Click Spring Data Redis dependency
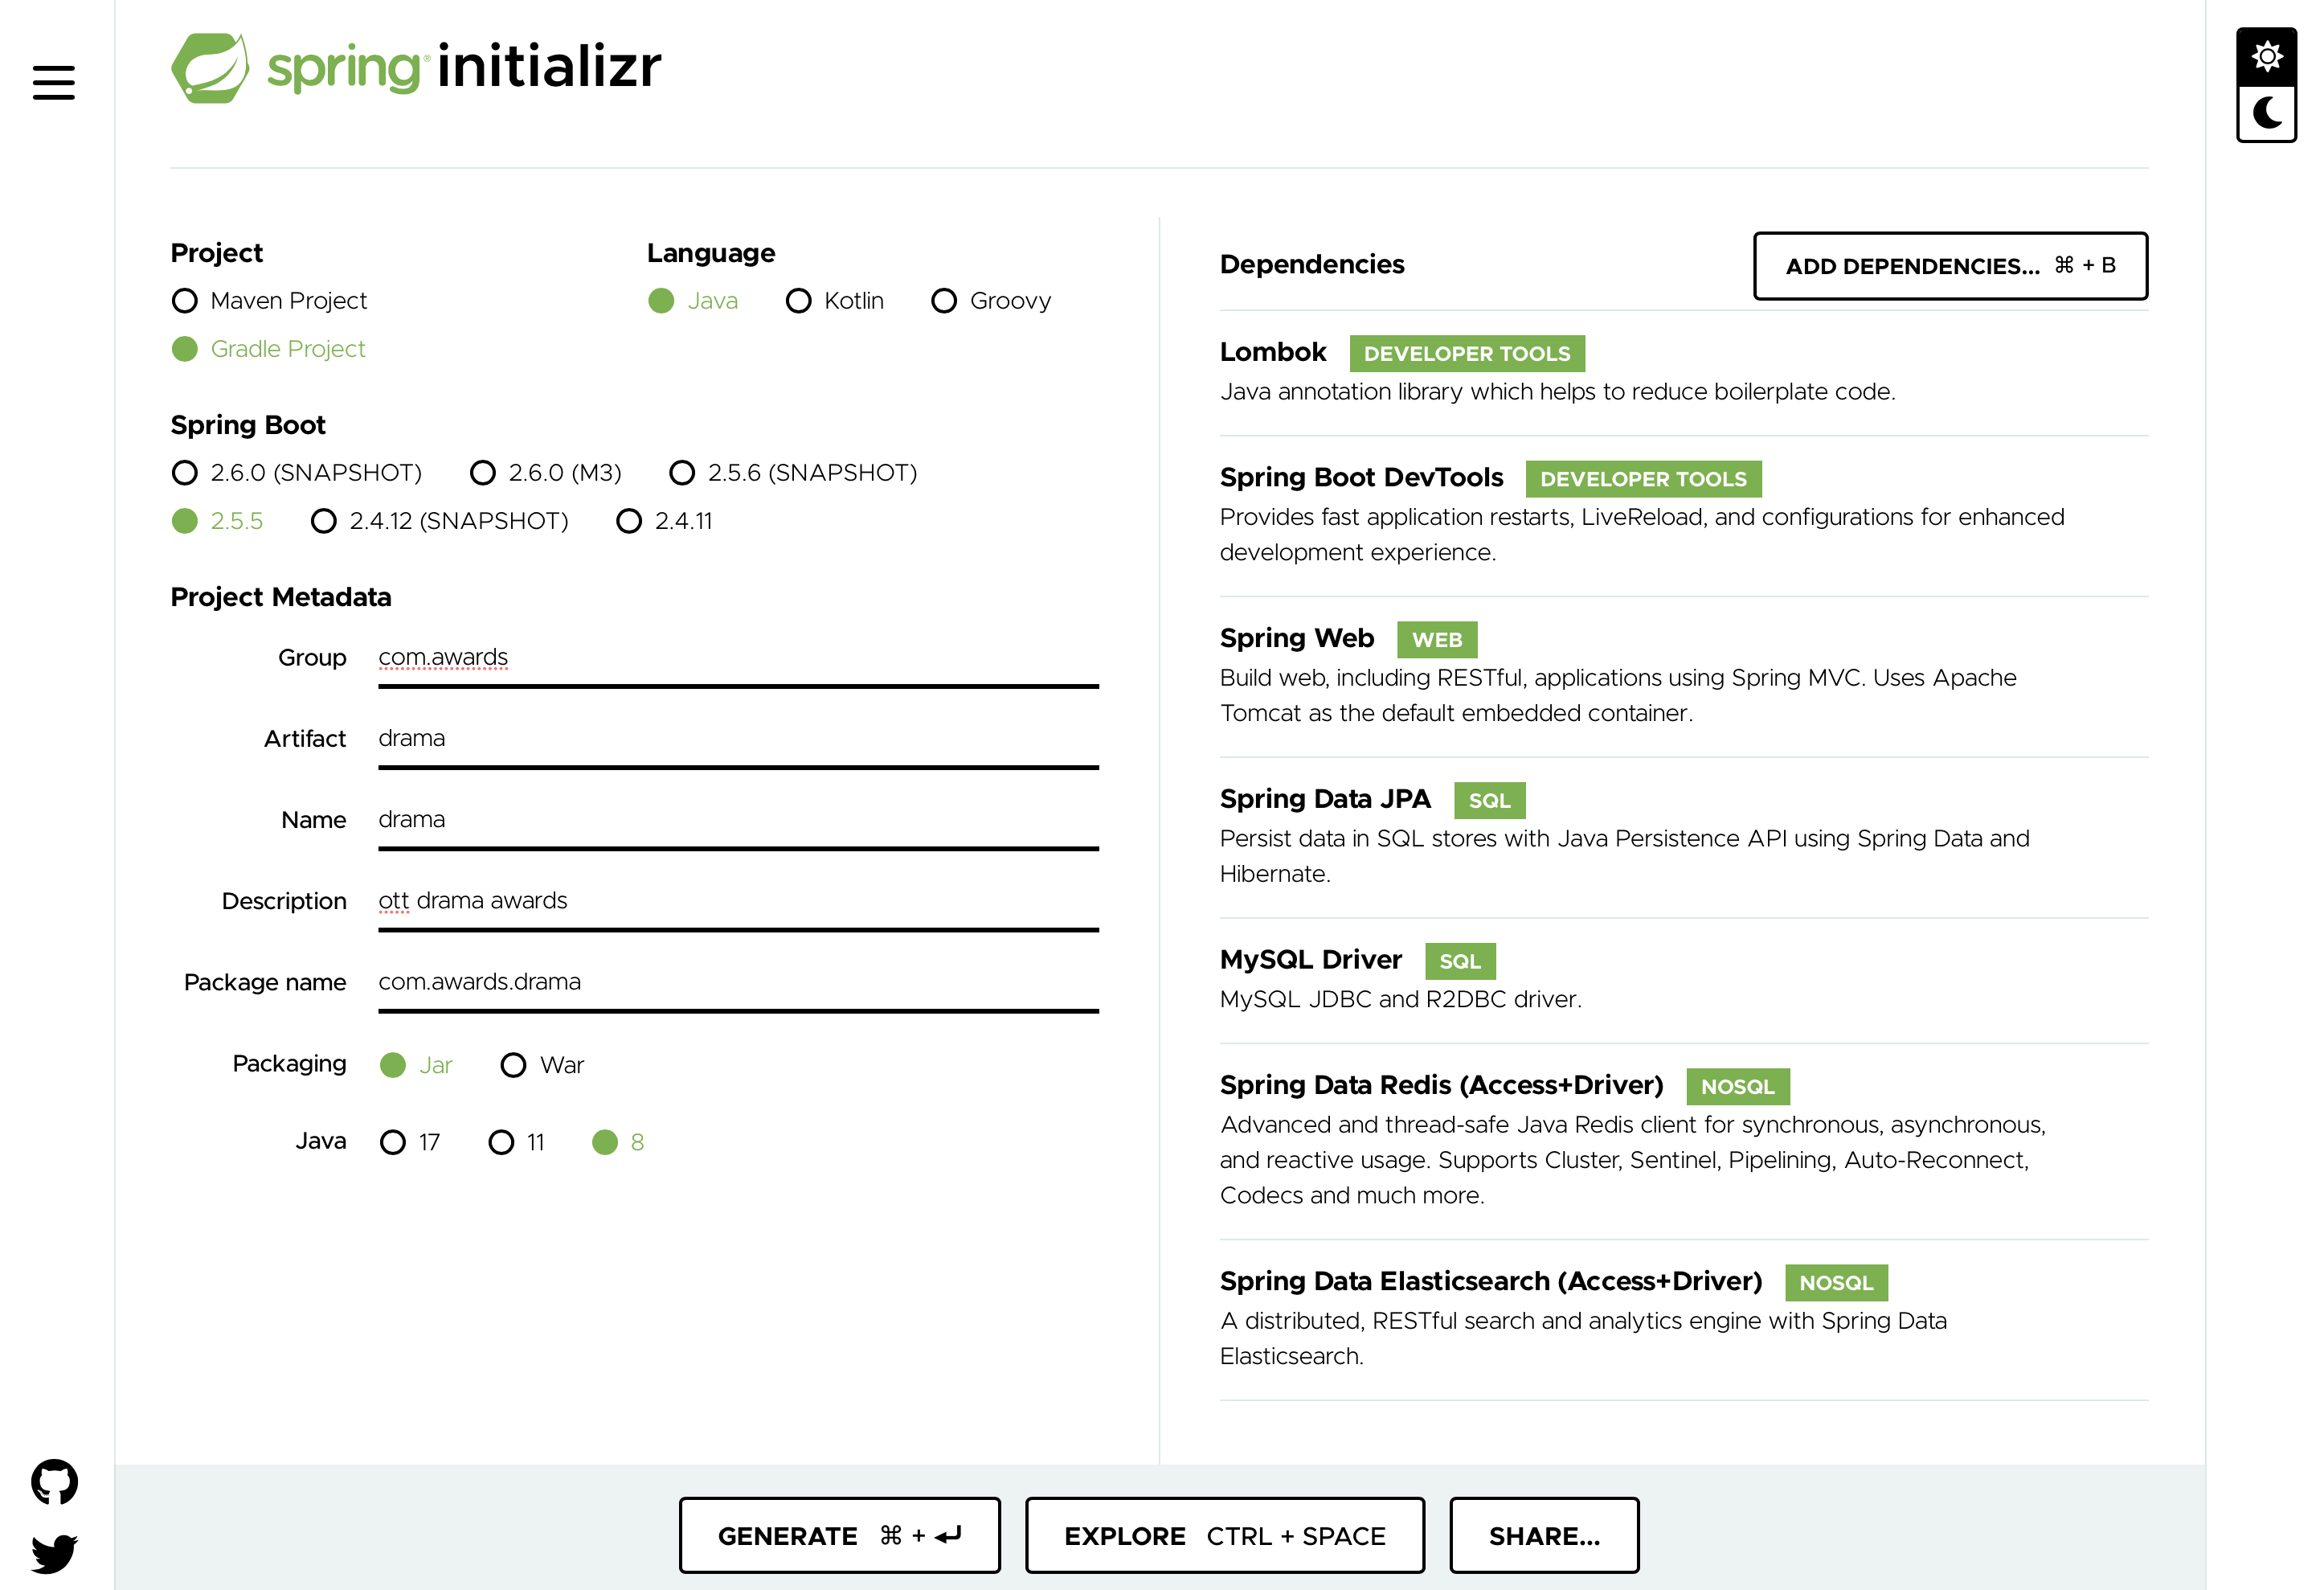 (x=1684, y=1141)
